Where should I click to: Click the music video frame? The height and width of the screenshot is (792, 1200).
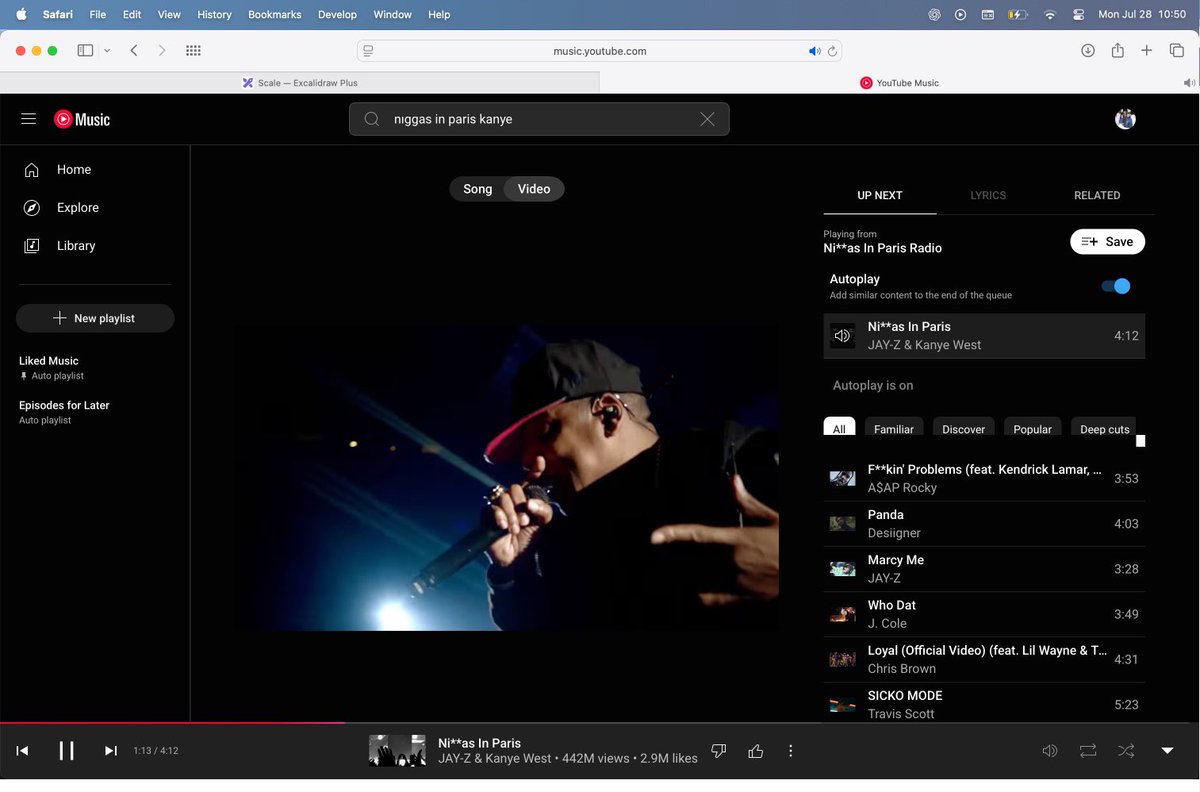[x=507, y=477]
